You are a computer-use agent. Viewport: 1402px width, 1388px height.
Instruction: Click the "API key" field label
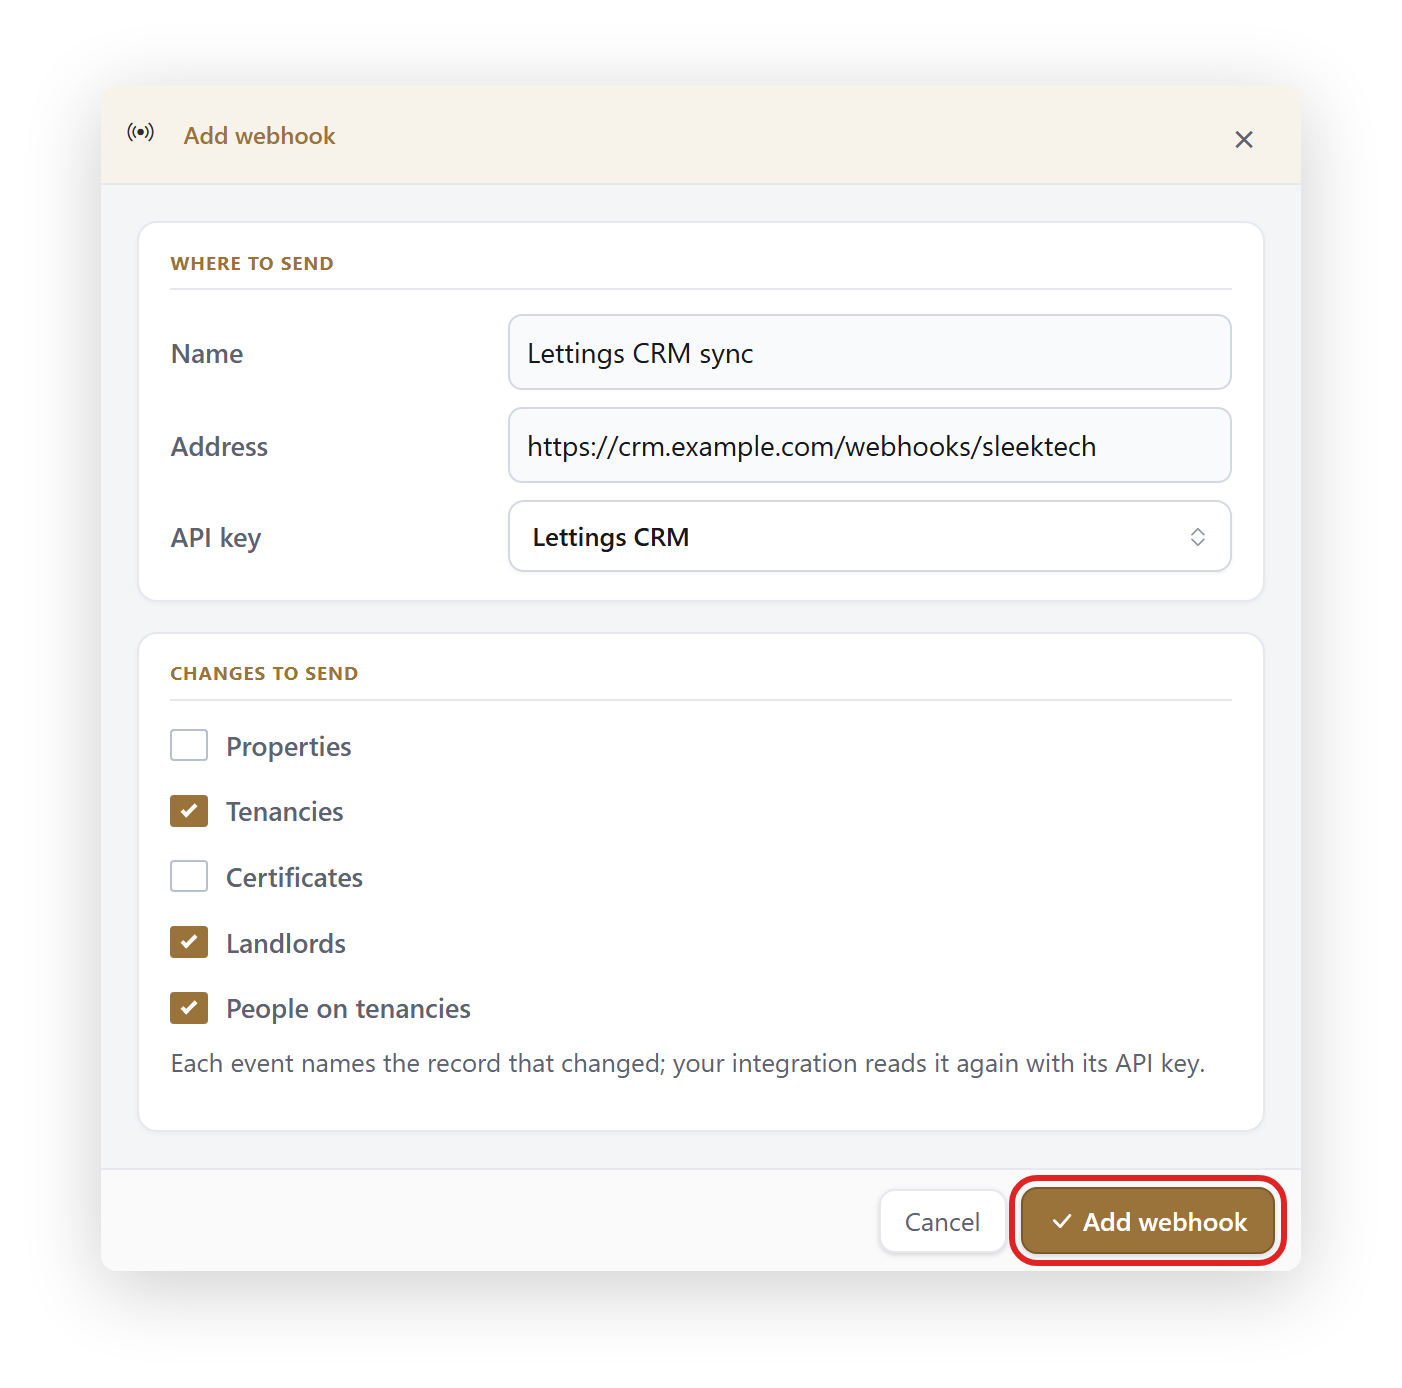(x=216, y=538)
